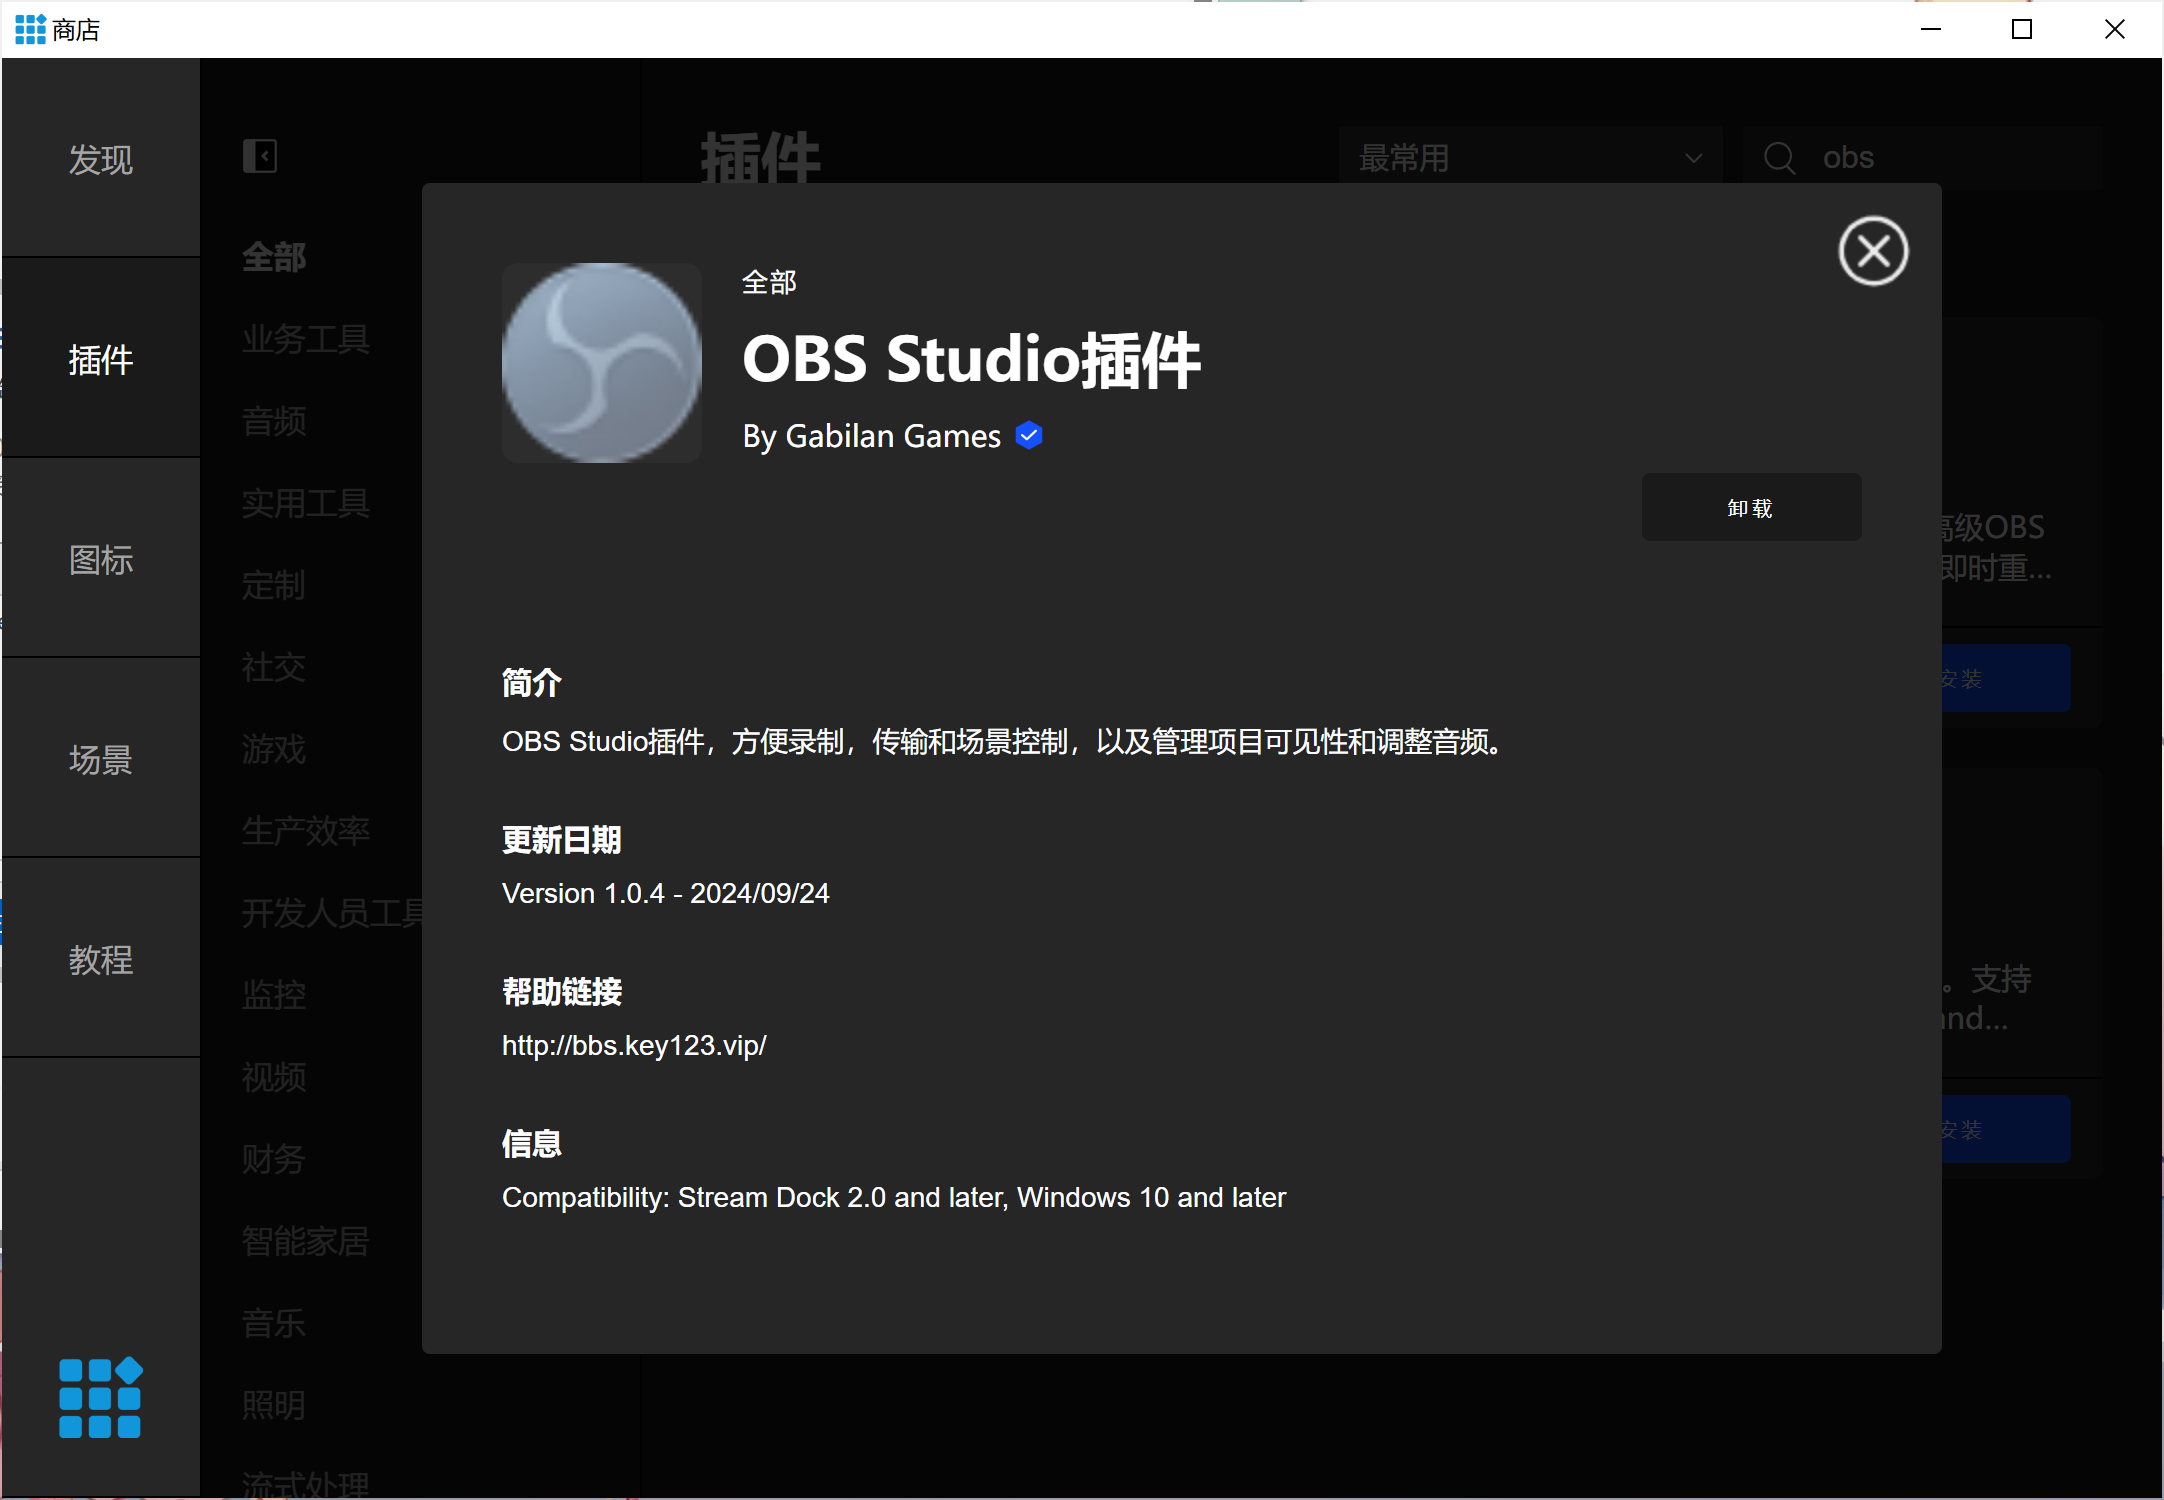Click the OBS Studio plugin icon thumbnail
Image resolution: width=2164 pixels, height=1500 pixels.
point(601,362)
